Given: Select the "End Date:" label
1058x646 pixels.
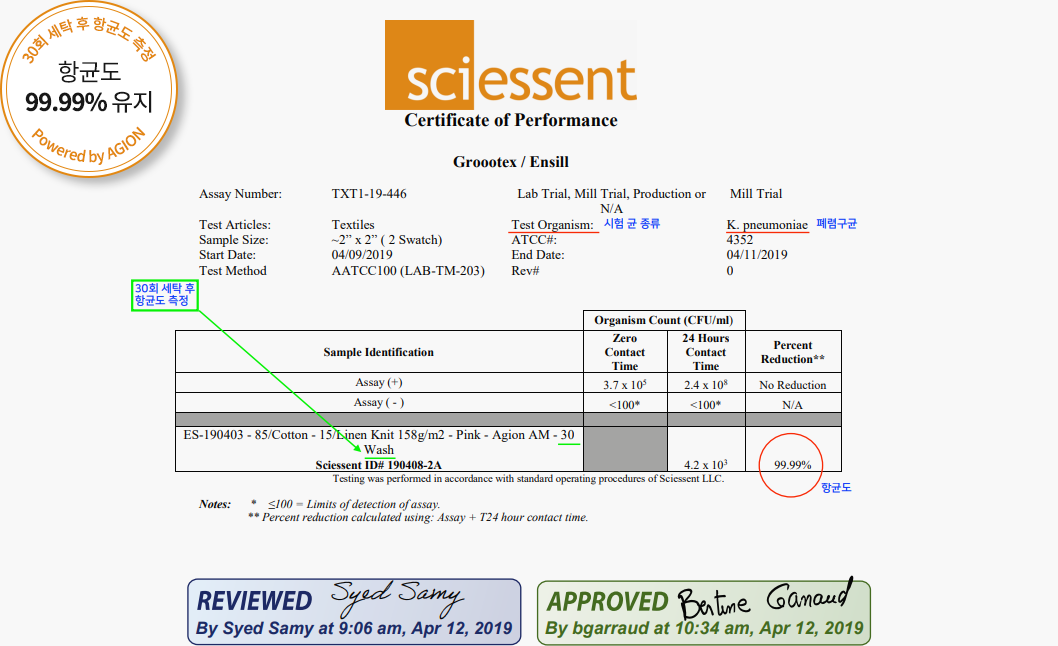Looking at the screenshot, I should click(538, 255).
